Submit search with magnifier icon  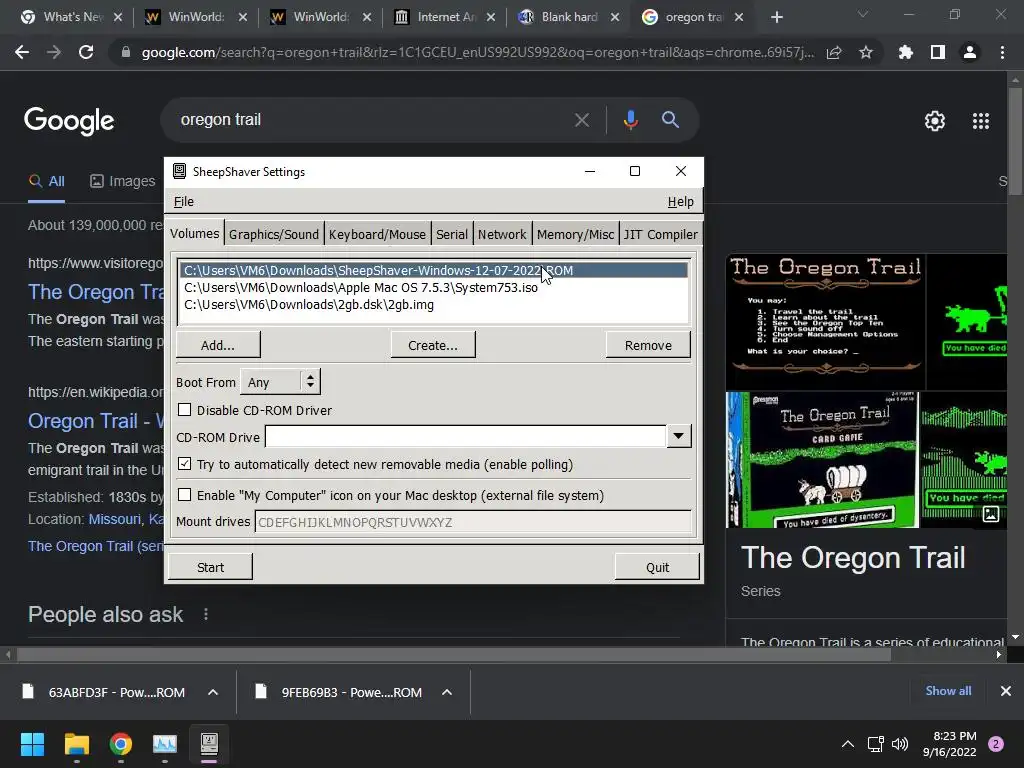pyautogui.click(x=670, y=120)
